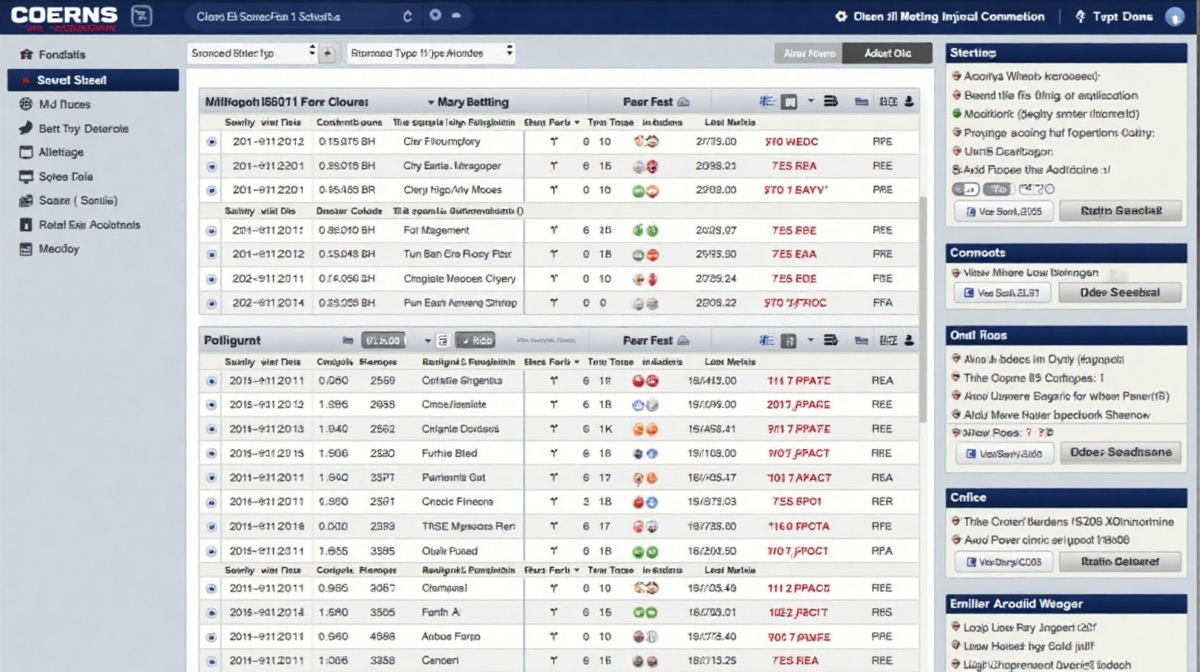
Task: Open the small arrow dropdown in Poliigurnt toolbar
Action: click(811, 340)
